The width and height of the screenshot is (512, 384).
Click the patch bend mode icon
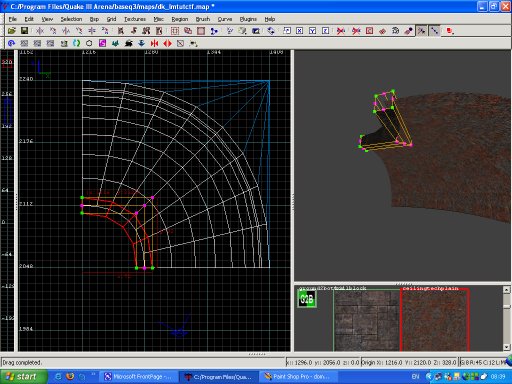12,43
